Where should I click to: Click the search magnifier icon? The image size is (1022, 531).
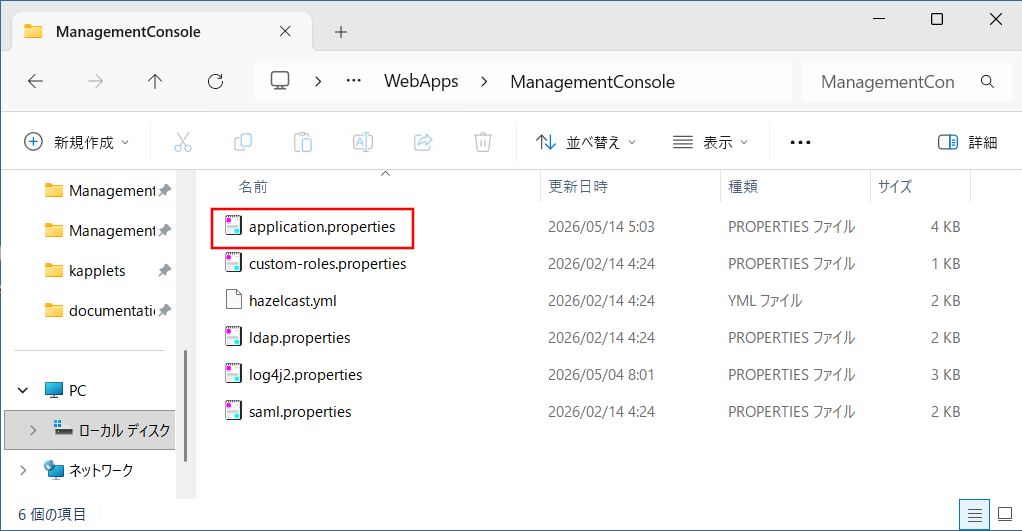coord(987,81)
